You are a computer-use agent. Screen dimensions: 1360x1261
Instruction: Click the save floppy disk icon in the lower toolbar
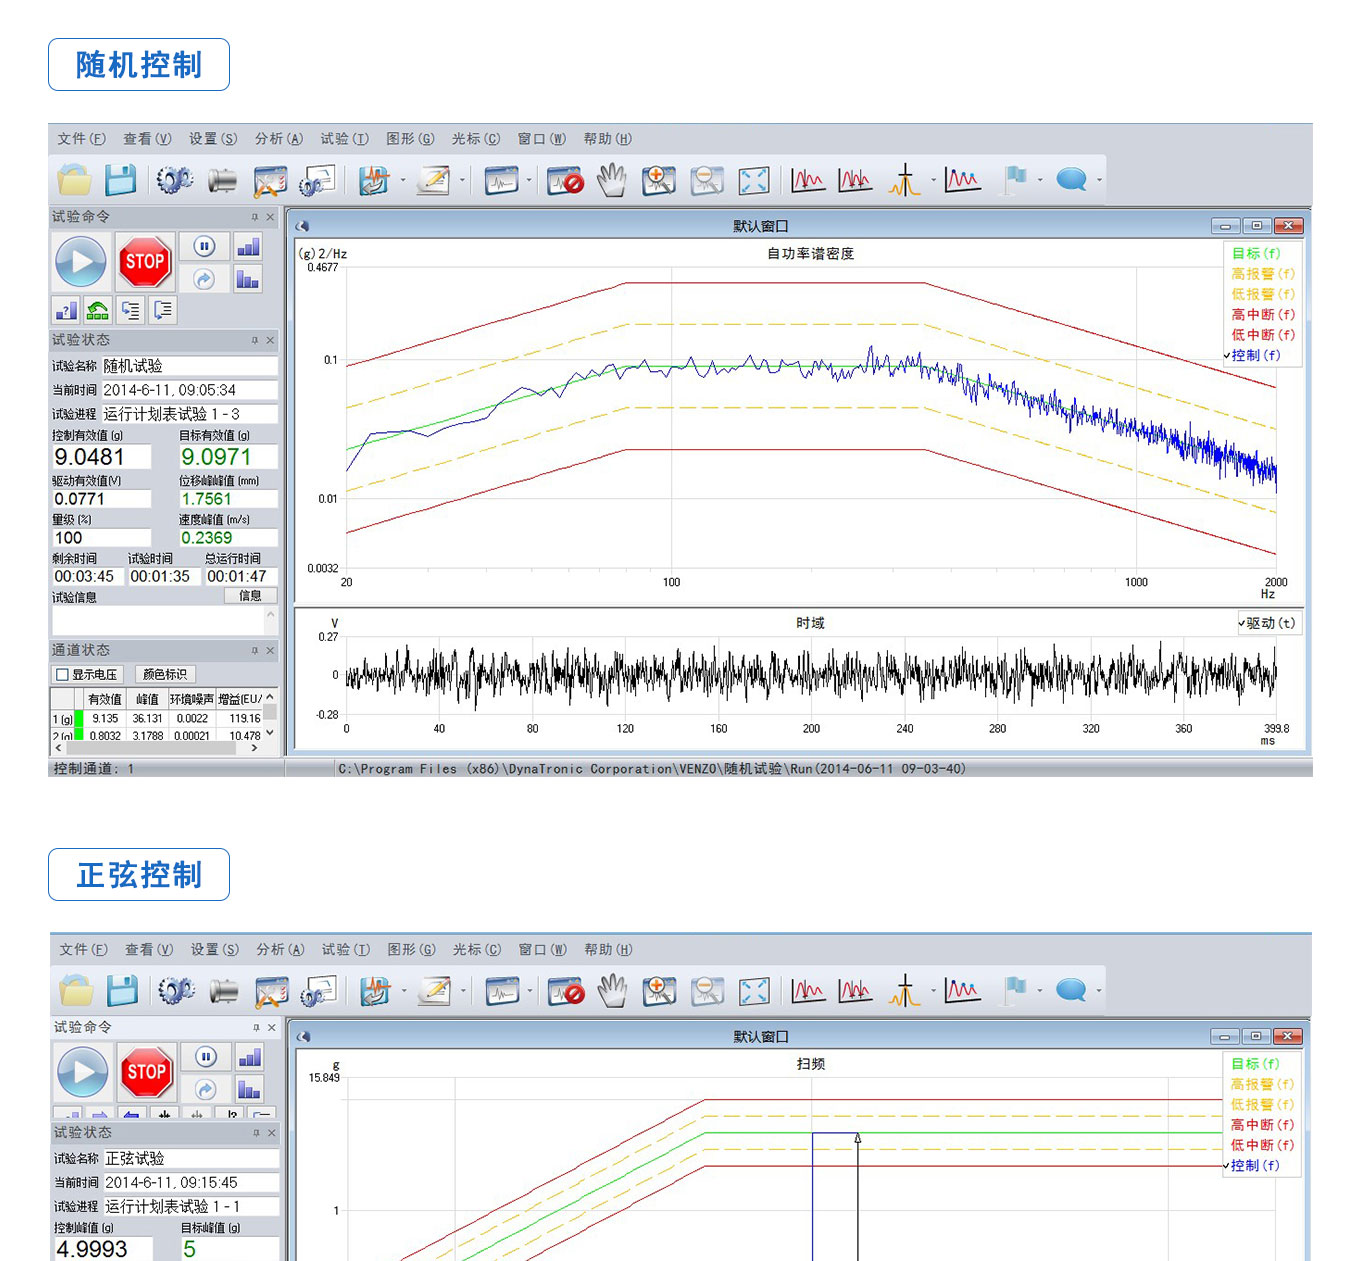tap(122, 991)
